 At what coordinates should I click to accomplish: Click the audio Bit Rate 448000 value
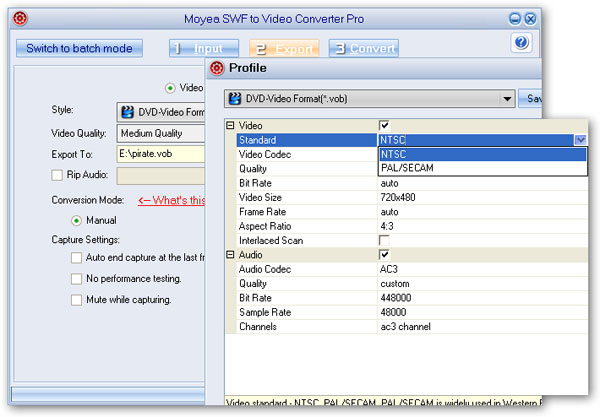point(396,298)
